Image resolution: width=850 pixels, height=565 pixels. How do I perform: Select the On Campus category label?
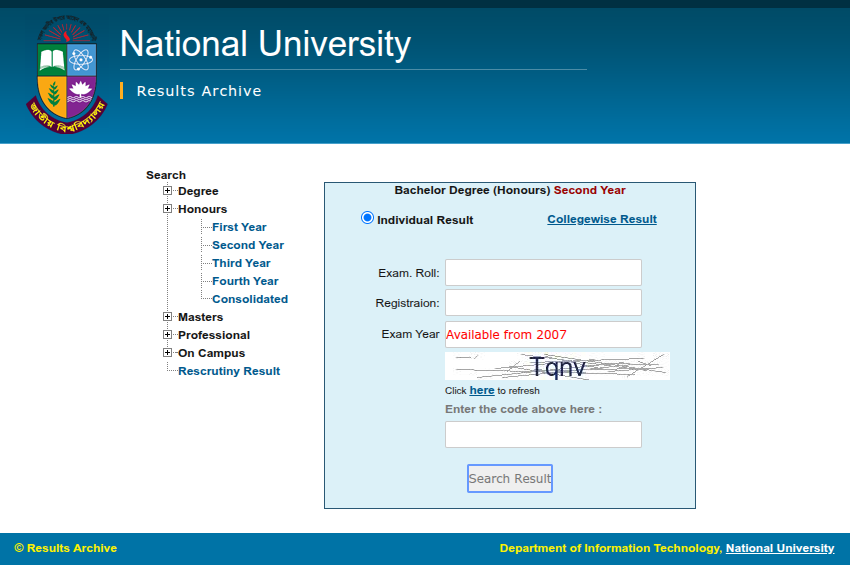[x=211, y=352]
